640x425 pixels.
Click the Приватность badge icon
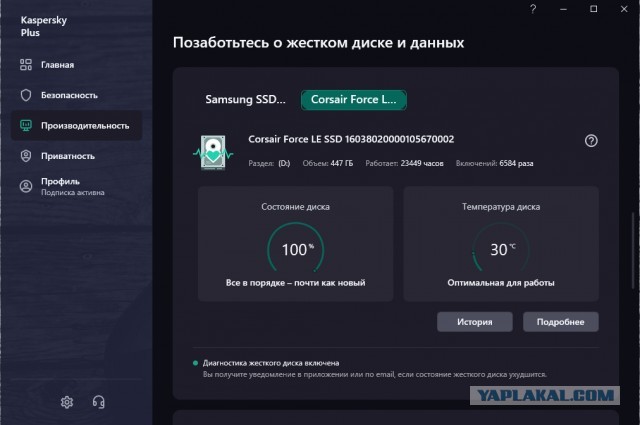[x=26, y=156]
